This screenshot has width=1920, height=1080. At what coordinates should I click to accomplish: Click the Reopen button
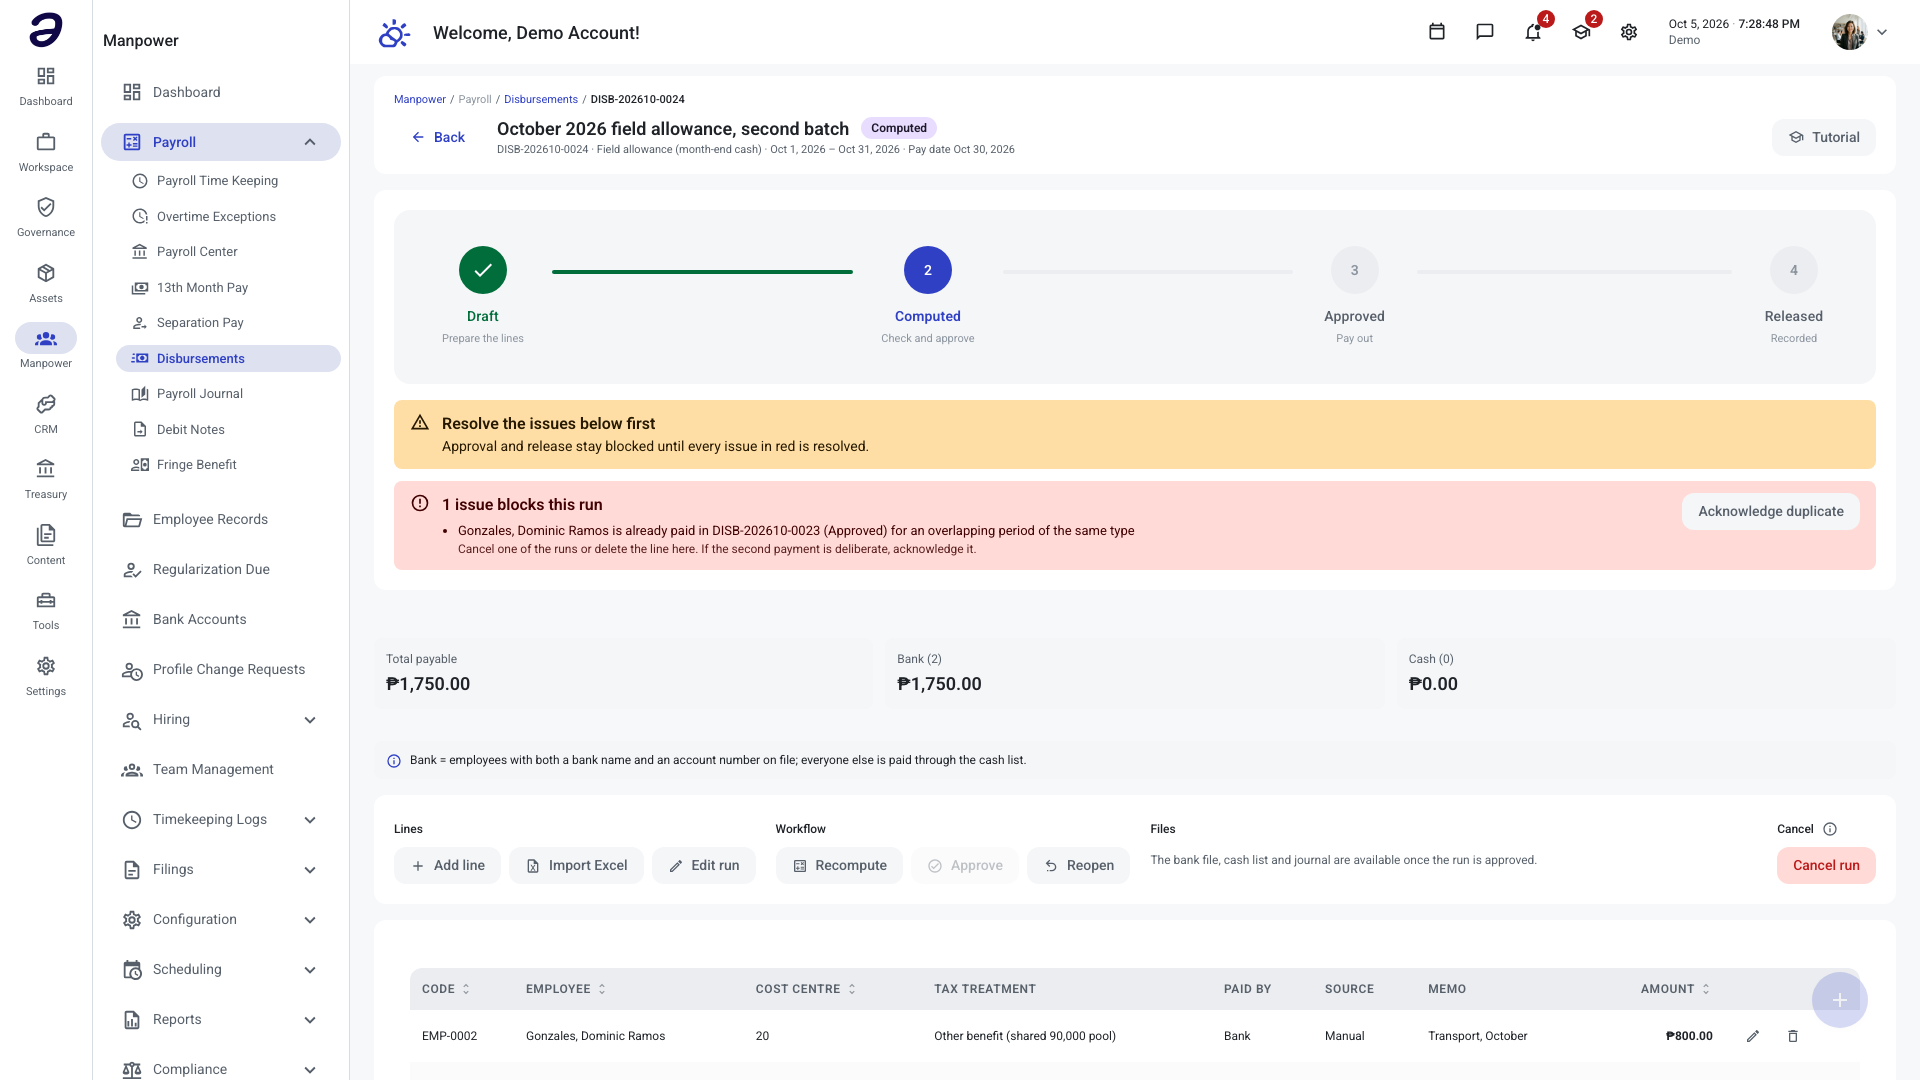coord(1078,866)
